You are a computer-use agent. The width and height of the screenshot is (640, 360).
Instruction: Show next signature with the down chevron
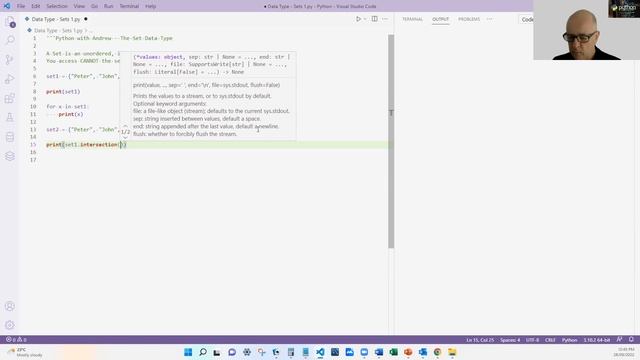tap(125, 137)
